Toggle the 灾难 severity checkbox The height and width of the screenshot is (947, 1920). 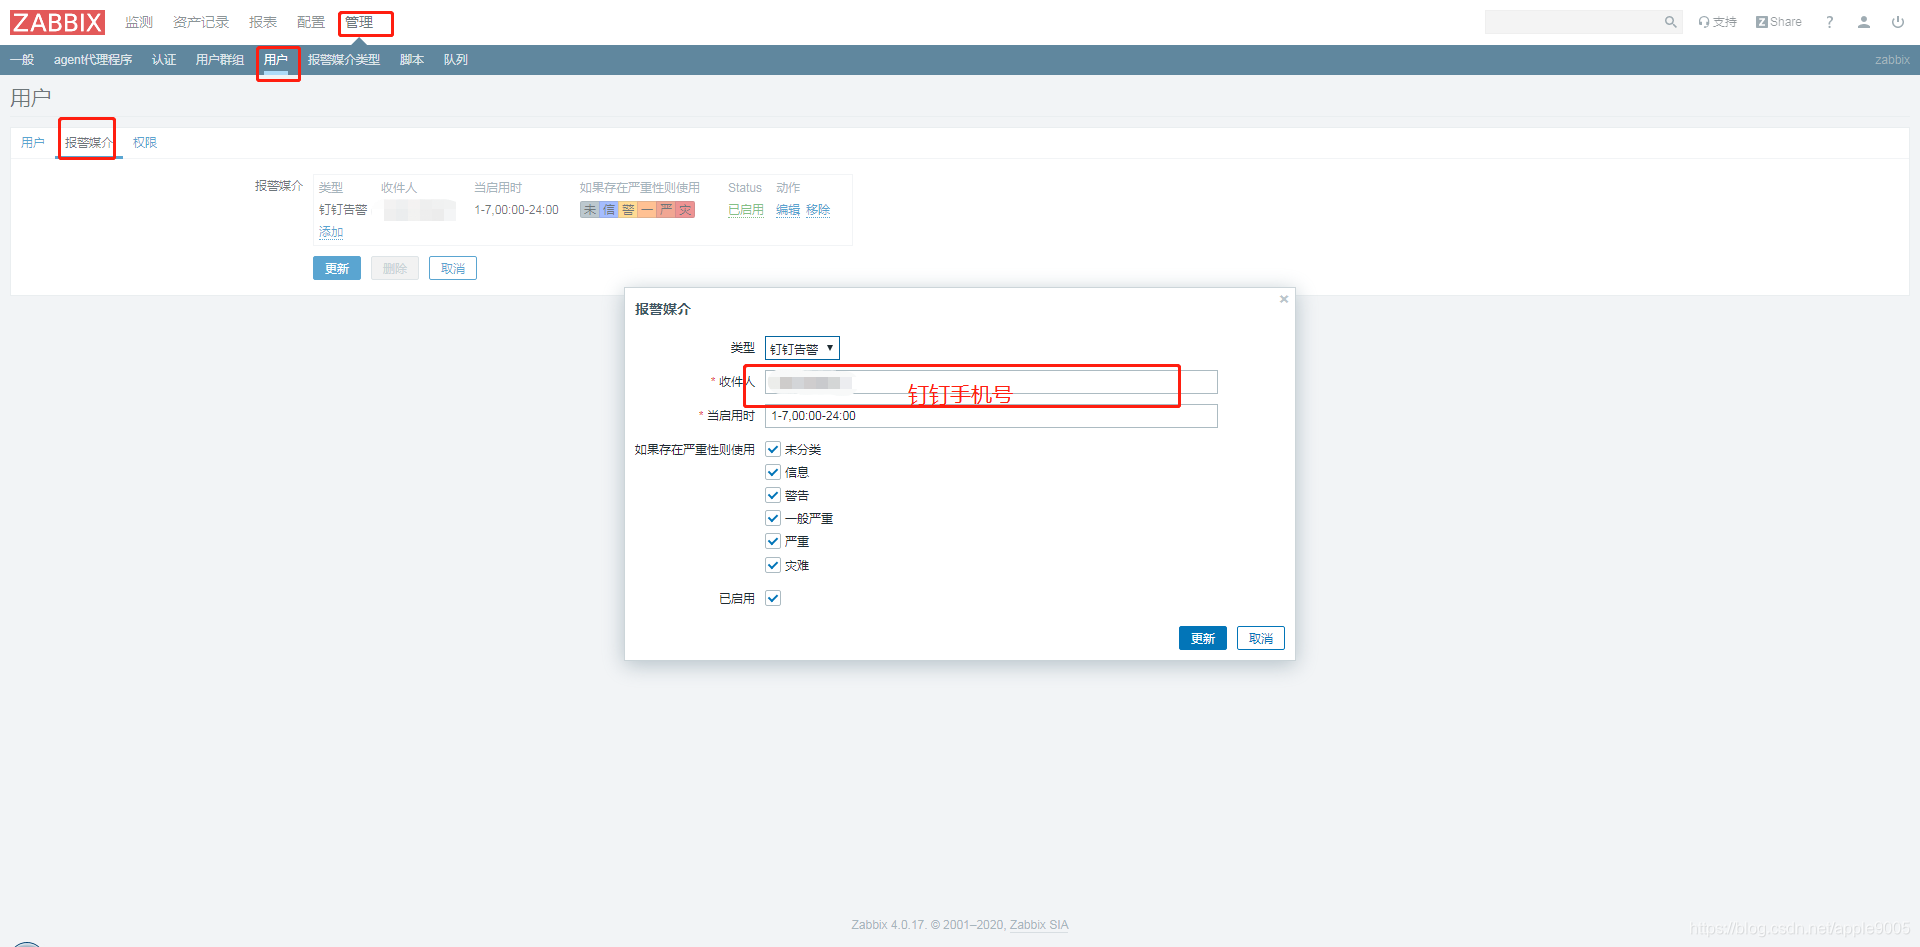click(x=773, y=565)
